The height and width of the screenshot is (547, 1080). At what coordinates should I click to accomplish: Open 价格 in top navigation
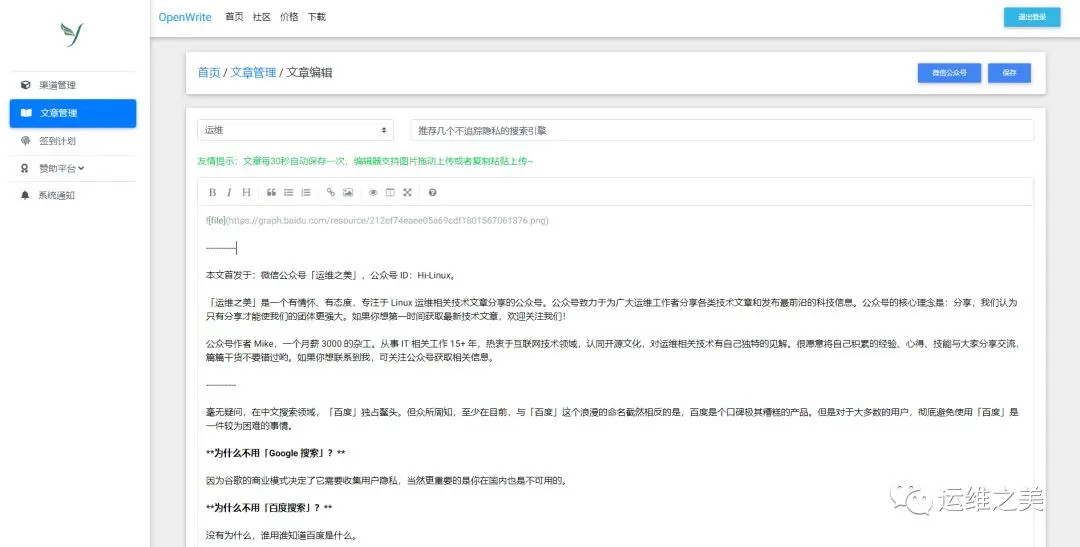pyautogui.click(x=289, y=17)
